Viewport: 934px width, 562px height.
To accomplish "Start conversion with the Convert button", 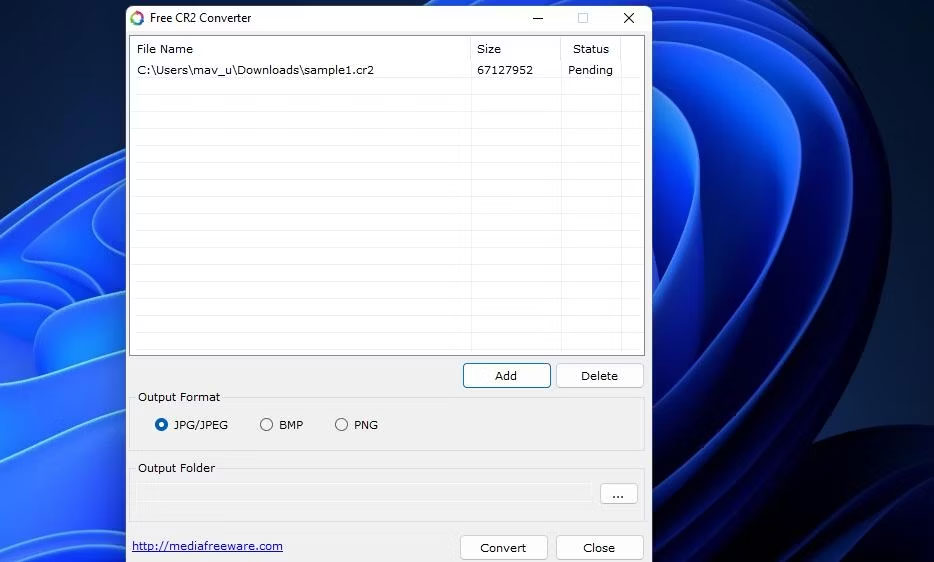I will click(503, 548).
